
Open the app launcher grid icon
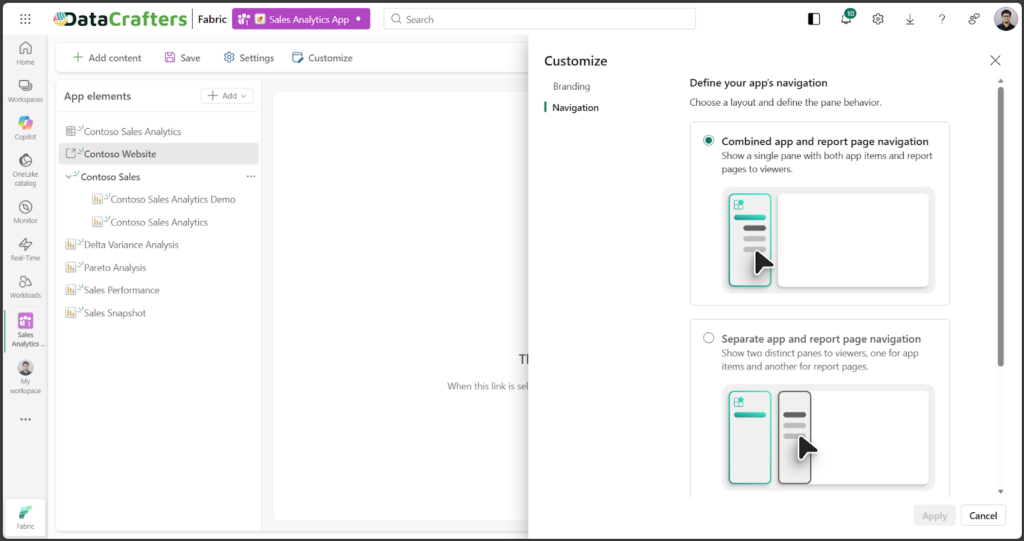click(x=25, y=19)
